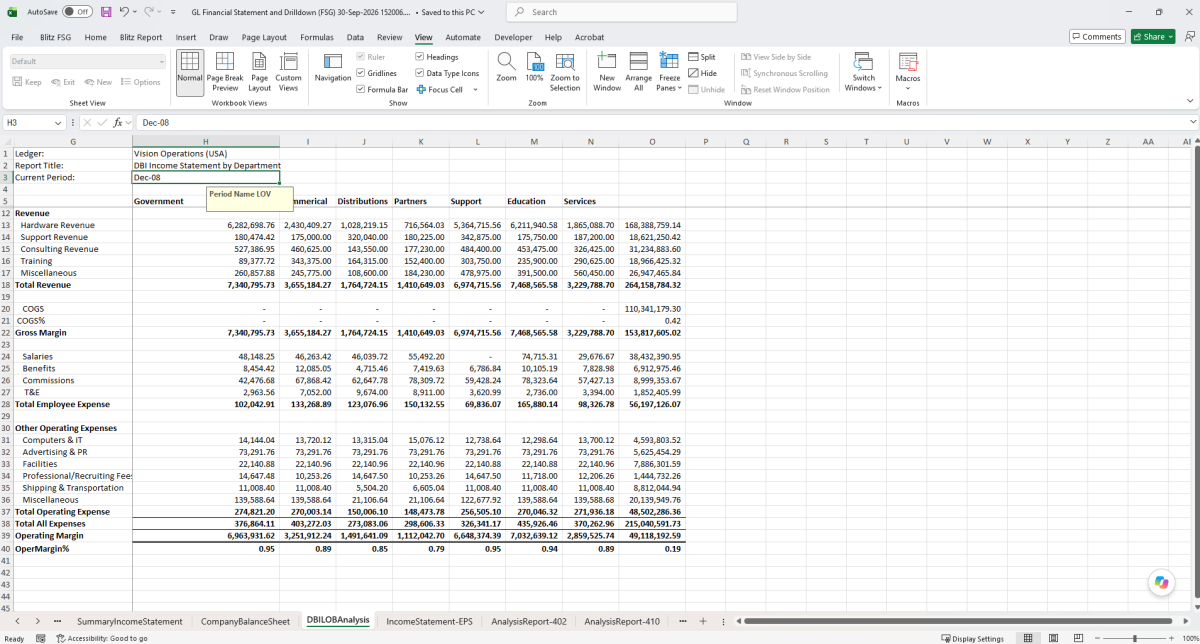Image resolution: width=1200 pixels, height=644 pixels.
Task: Select column header P
Action: click(705, 142)
